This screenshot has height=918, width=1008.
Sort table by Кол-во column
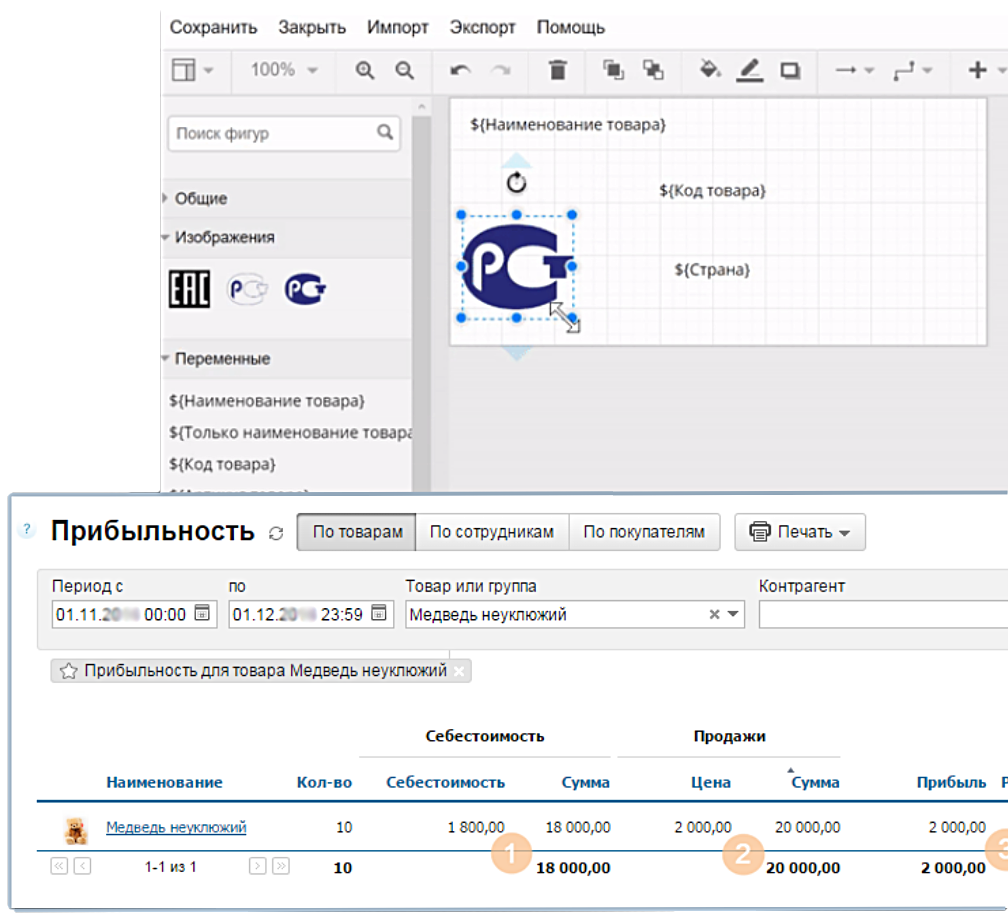(324, 782)
